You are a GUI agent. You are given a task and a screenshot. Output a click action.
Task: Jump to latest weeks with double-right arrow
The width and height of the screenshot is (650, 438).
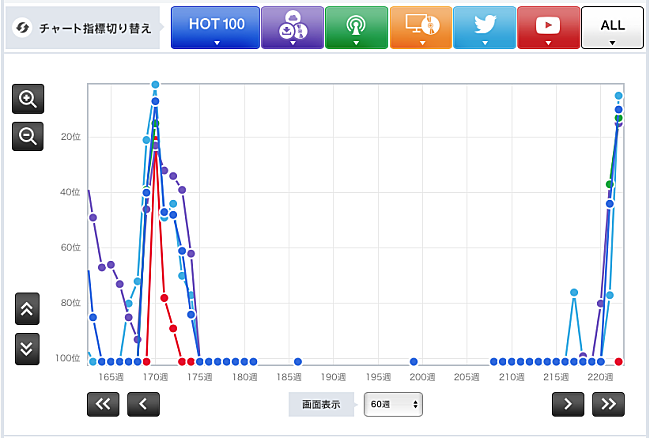(608, 403)
